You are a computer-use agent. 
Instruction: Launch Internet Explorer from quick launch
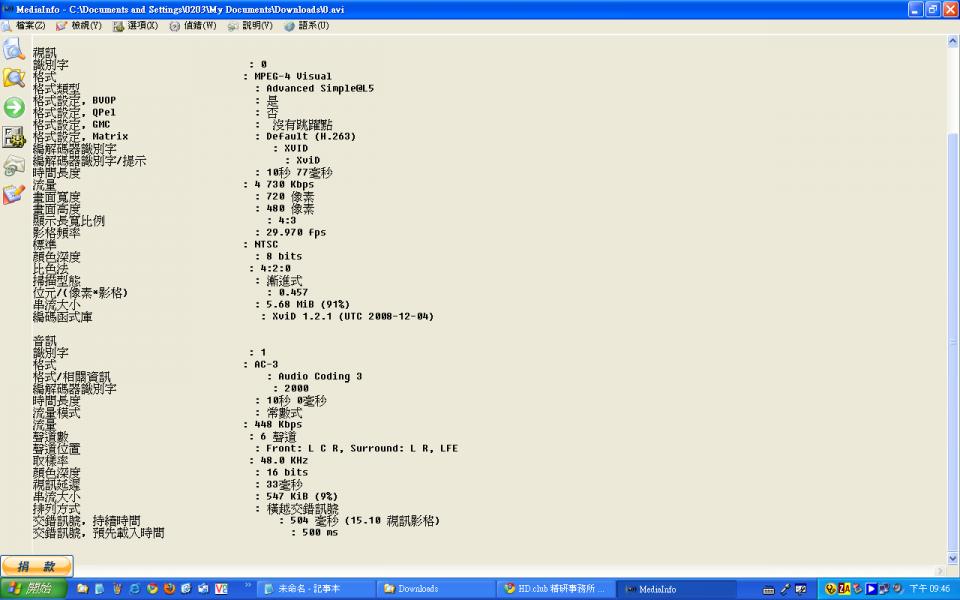[x=134, y=589]
